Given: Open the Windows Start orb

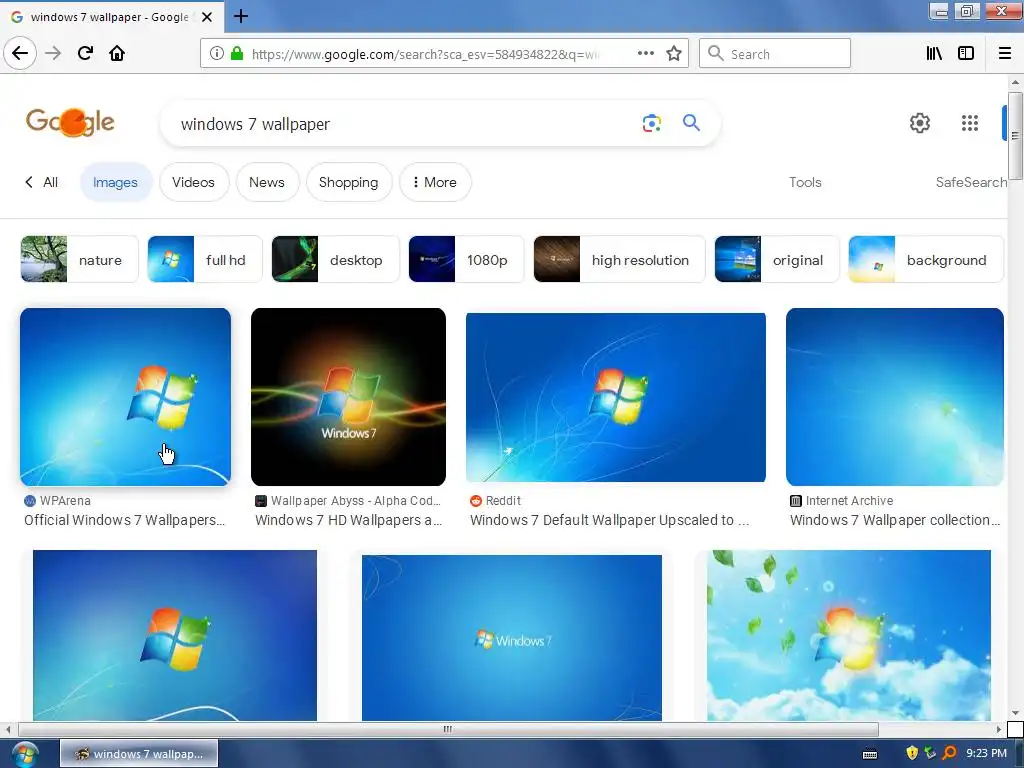Looking at the screenshot, I should tap(24, 754).
